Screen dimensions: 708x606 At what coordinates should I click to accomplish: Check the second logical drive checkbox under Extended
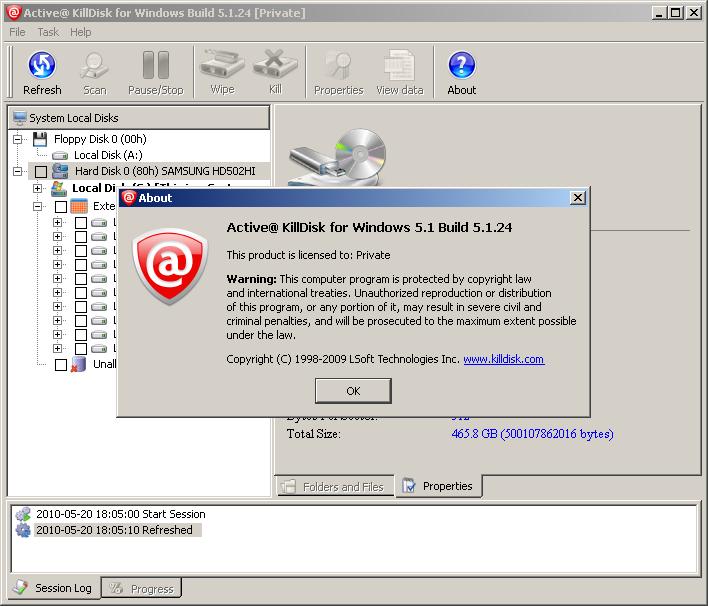tap(81, 237)
